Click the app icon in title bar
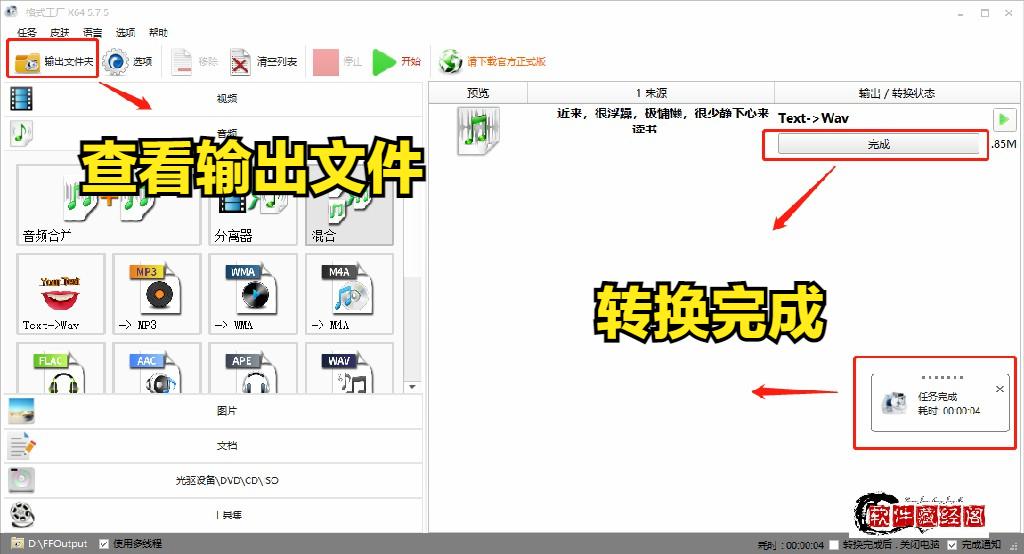This screenshot has width=1024, height=554. click(x=11, y=11)
